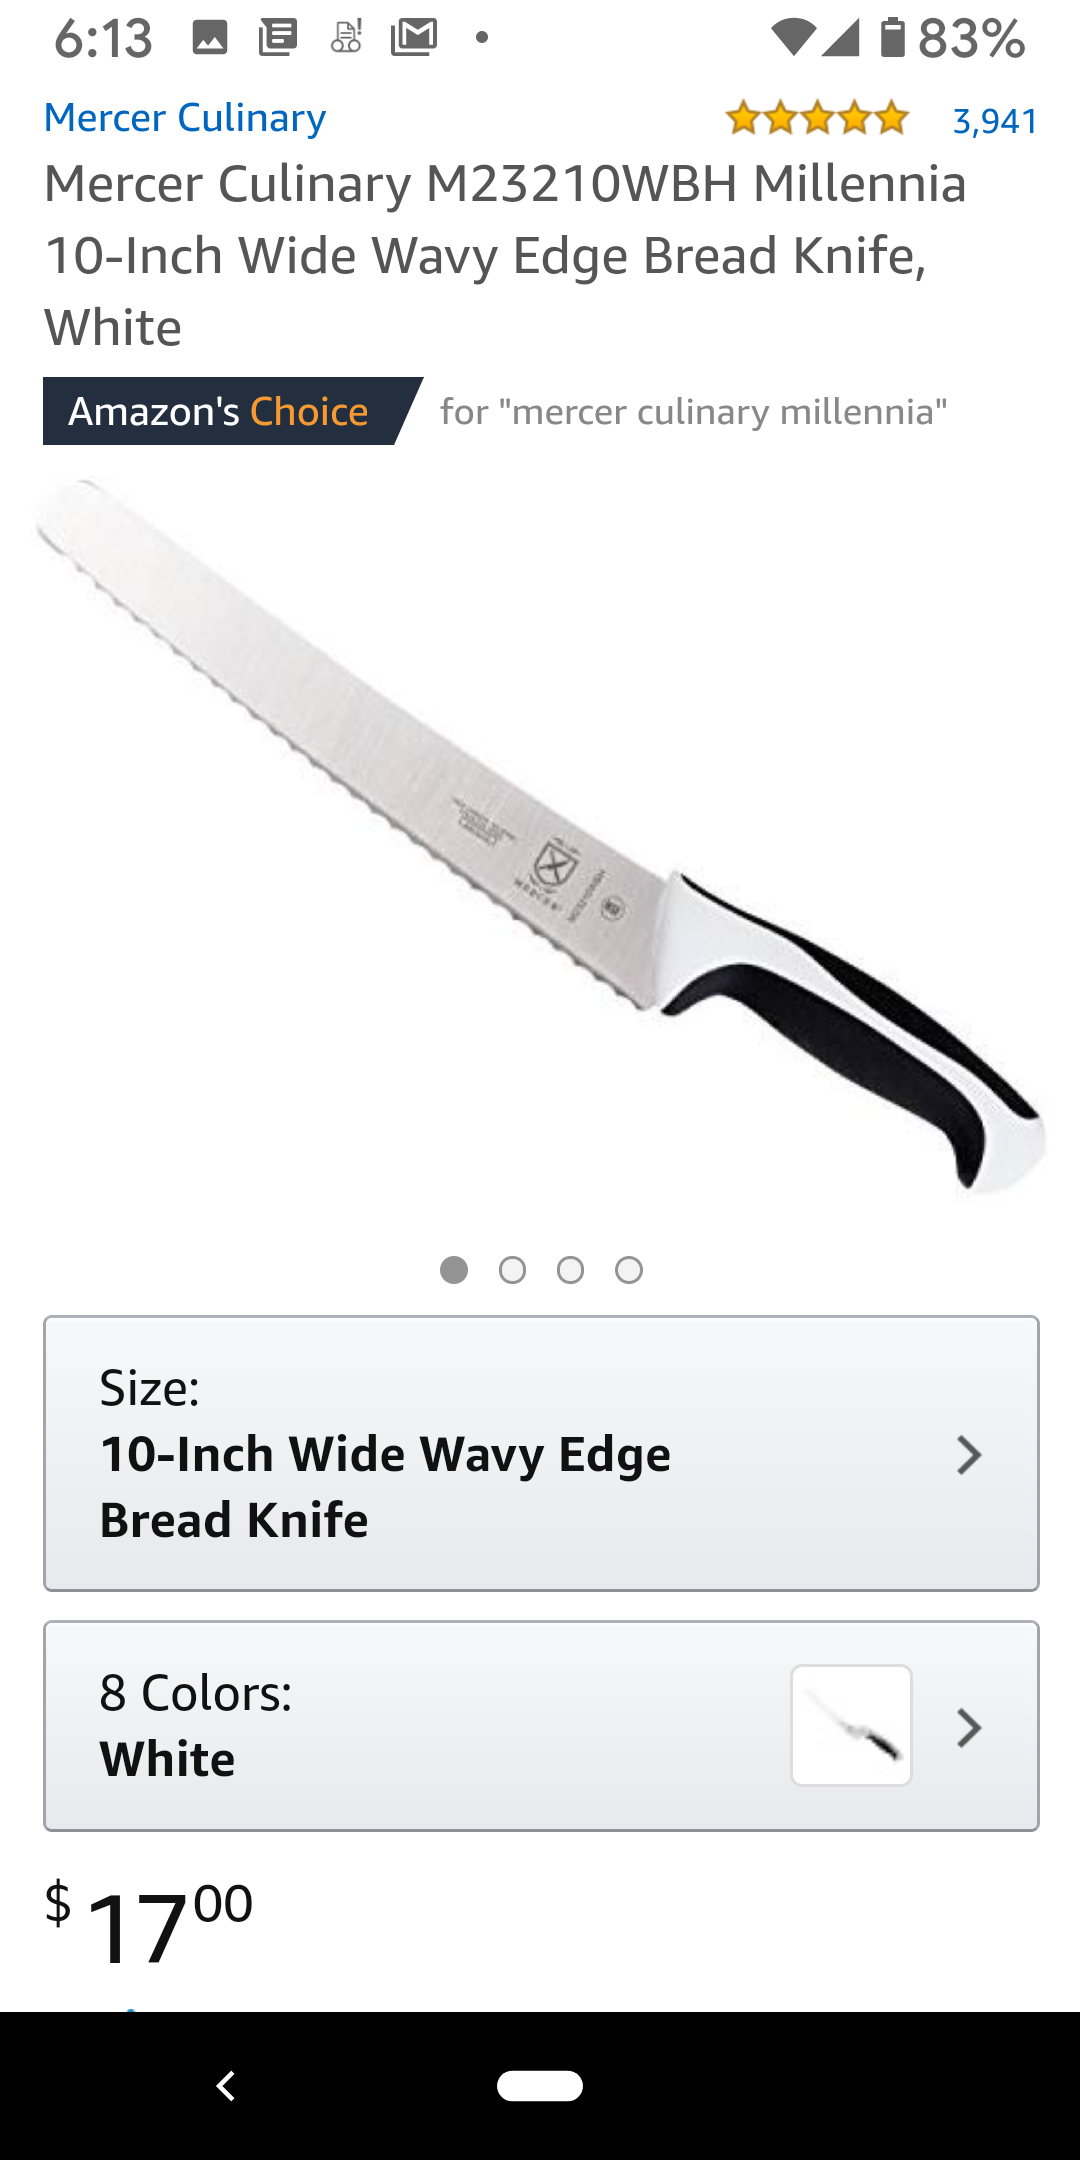Tap the news notification icon in status bar
The image size is (1080, 2160).
tap(278, 38)
